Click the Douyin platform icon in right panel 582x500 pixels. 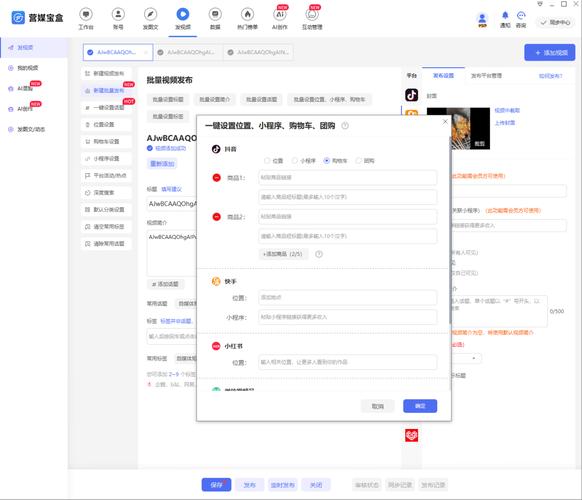[411, 95]
